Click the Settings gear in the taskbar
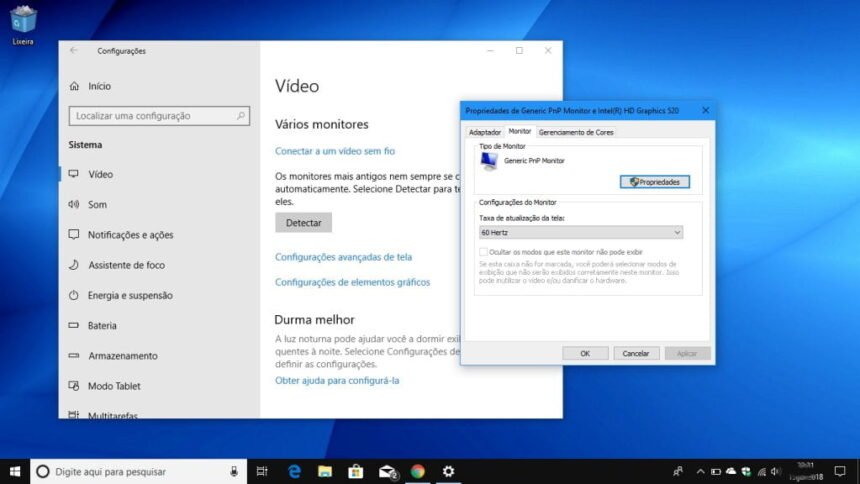This screenshot has height=484, width=860. pos(449,471)
